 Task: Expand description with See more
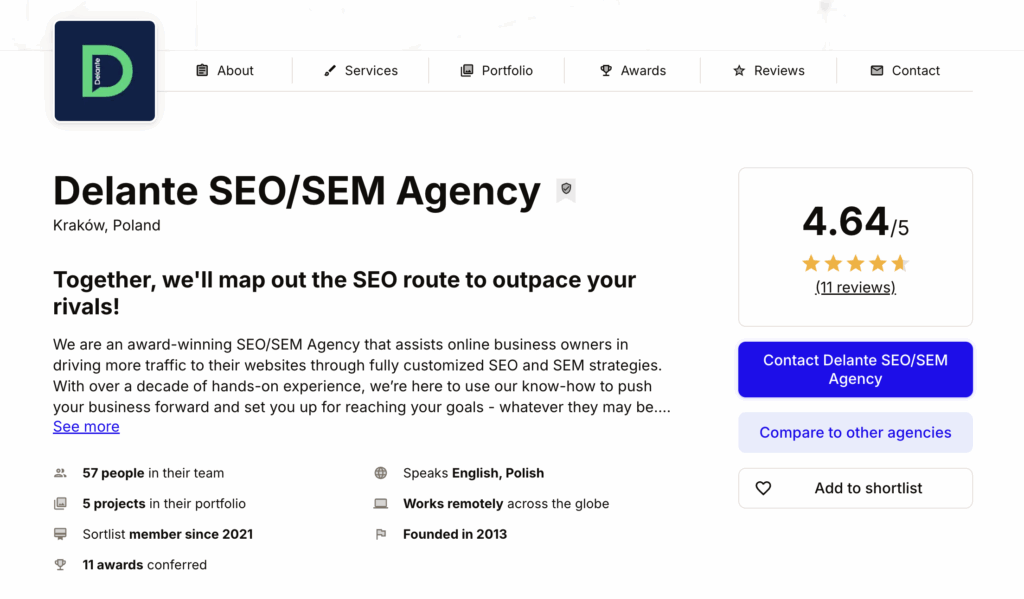click(86, 427)
